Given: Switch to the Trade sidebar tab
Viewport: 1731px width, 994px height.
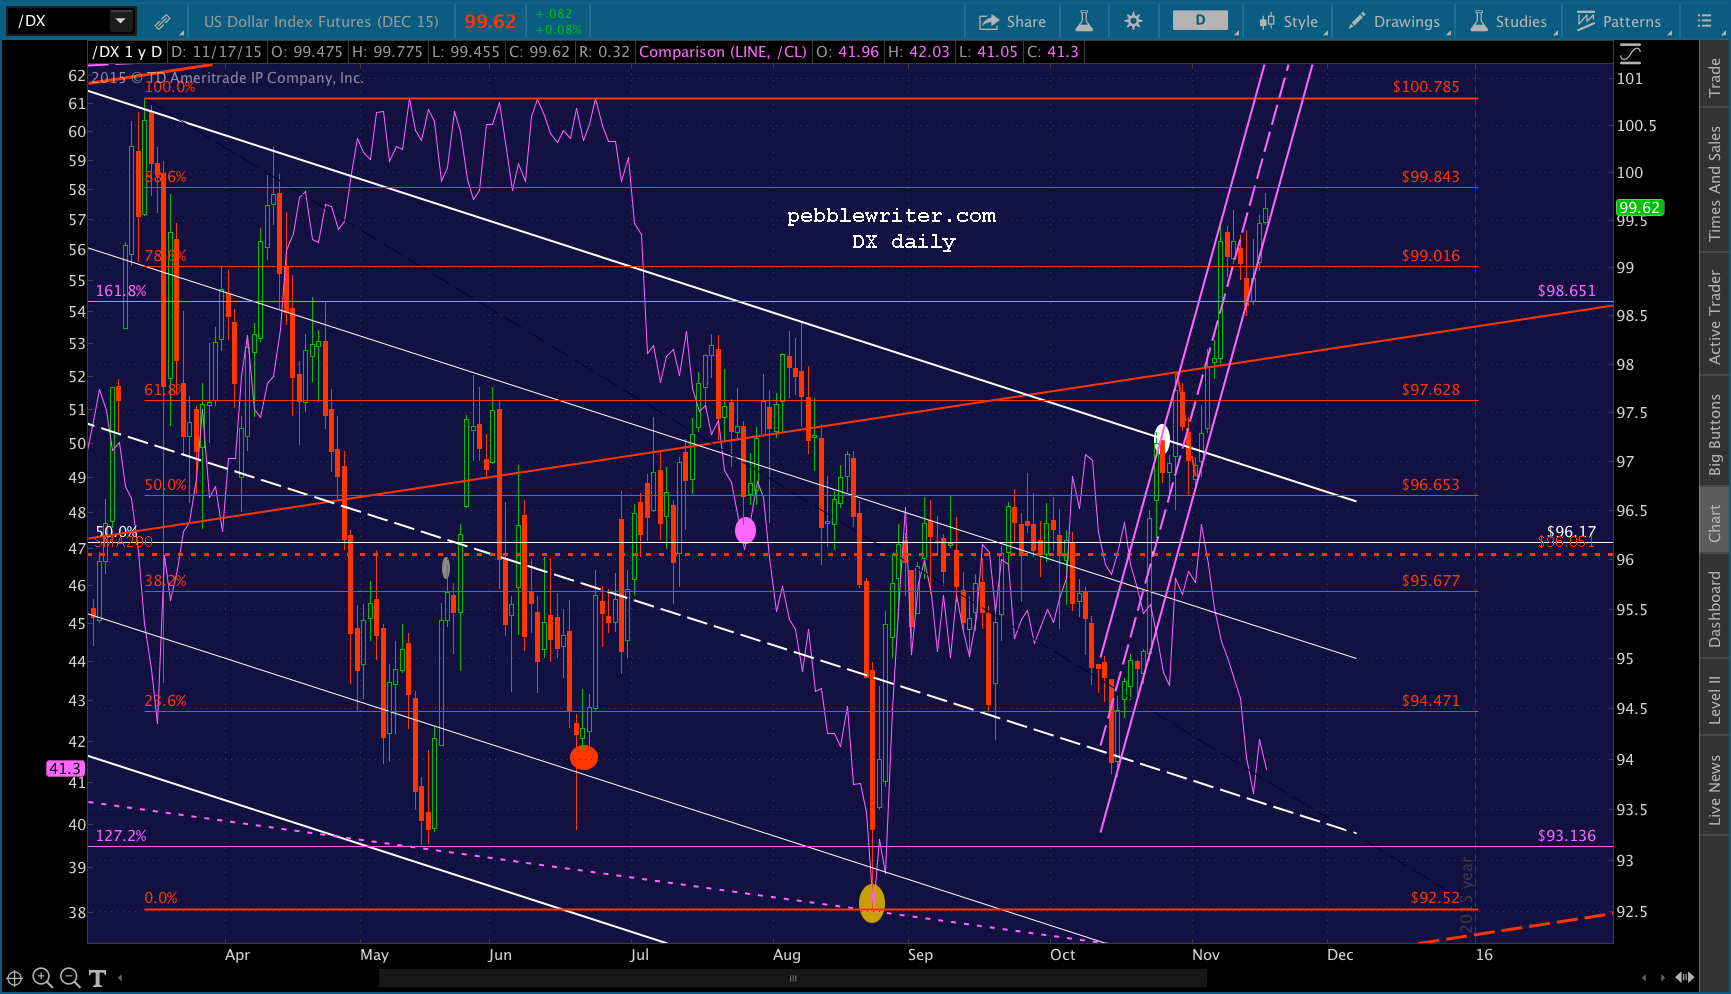Looking at the screenshot, I should tap(1715, 77).
